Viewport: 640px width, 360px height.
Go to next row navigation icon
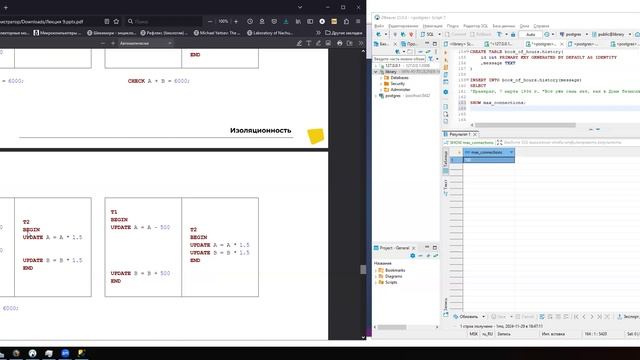[x=592, y=317]
